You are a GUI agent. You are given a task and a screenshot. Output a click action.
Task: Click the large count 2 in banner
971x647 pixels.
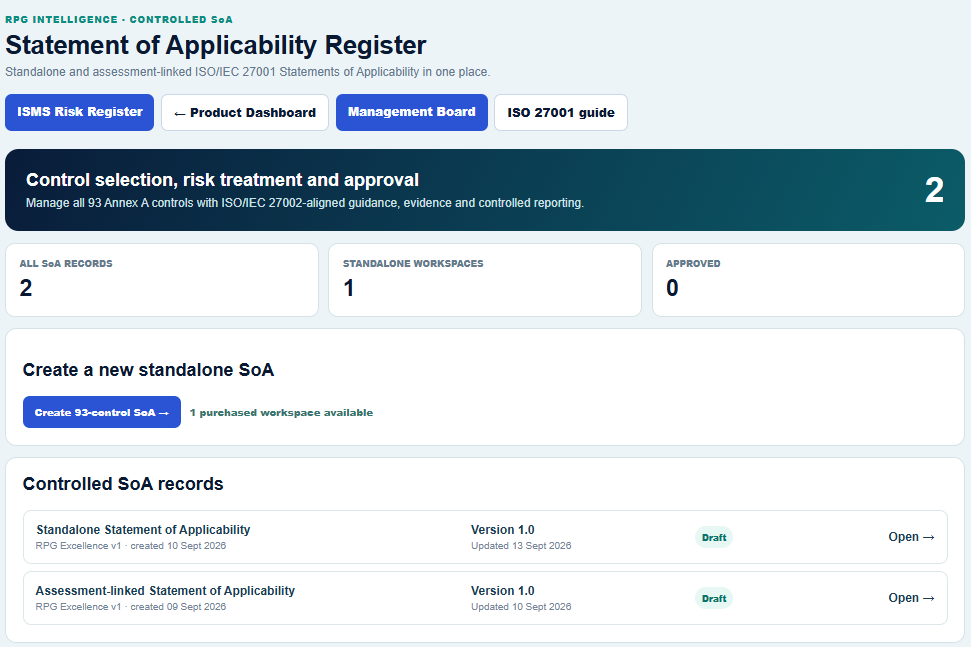tap(934, 190)
